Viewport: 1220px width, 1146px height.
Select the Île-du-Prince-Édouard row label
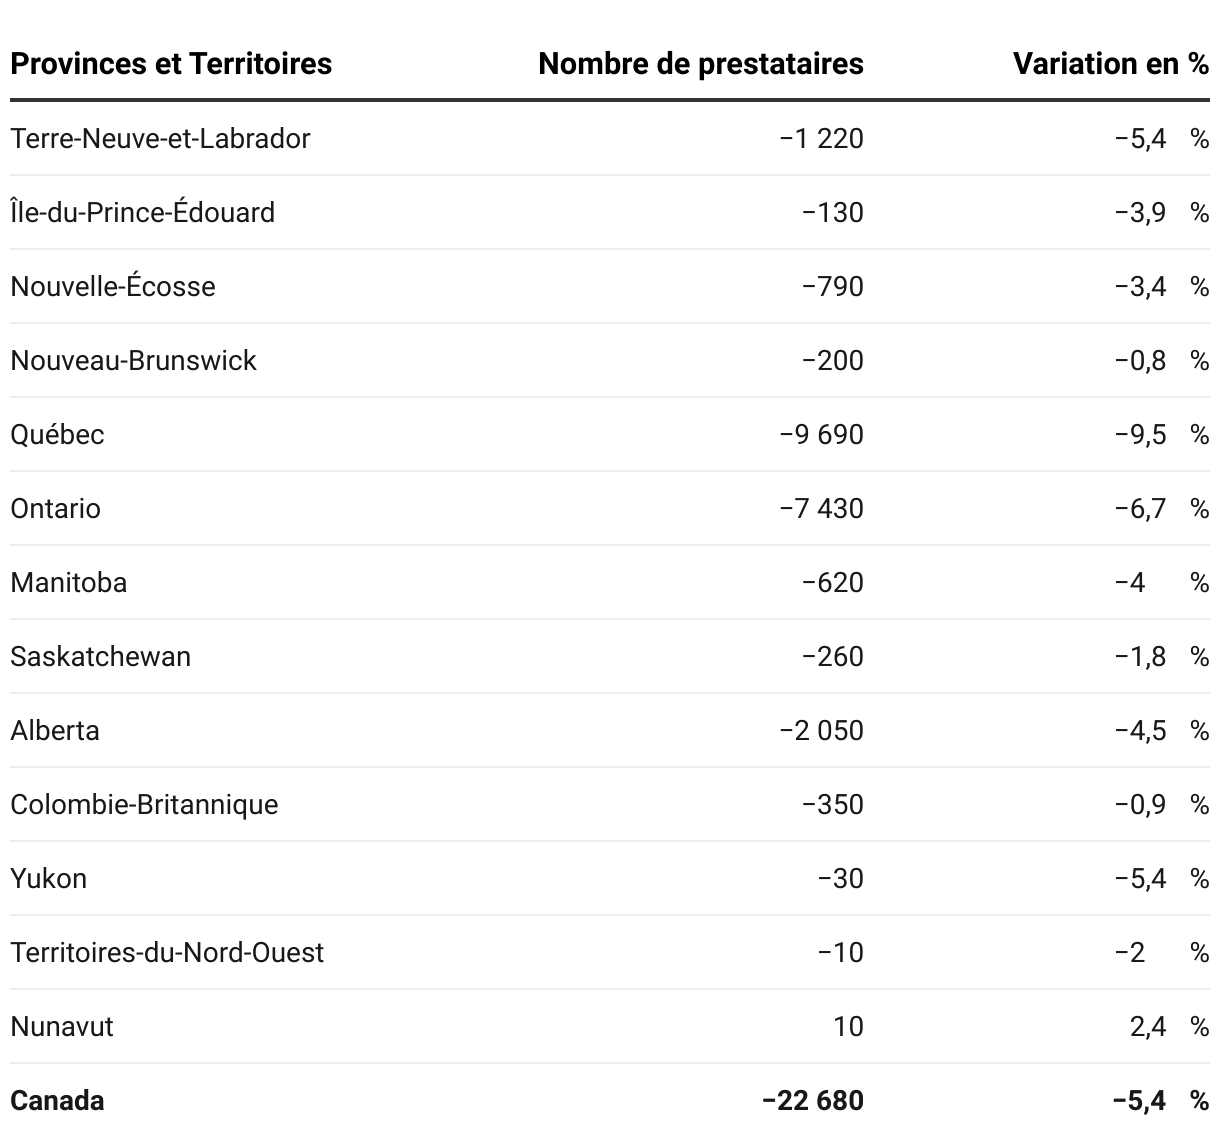[x=142, y=212]
